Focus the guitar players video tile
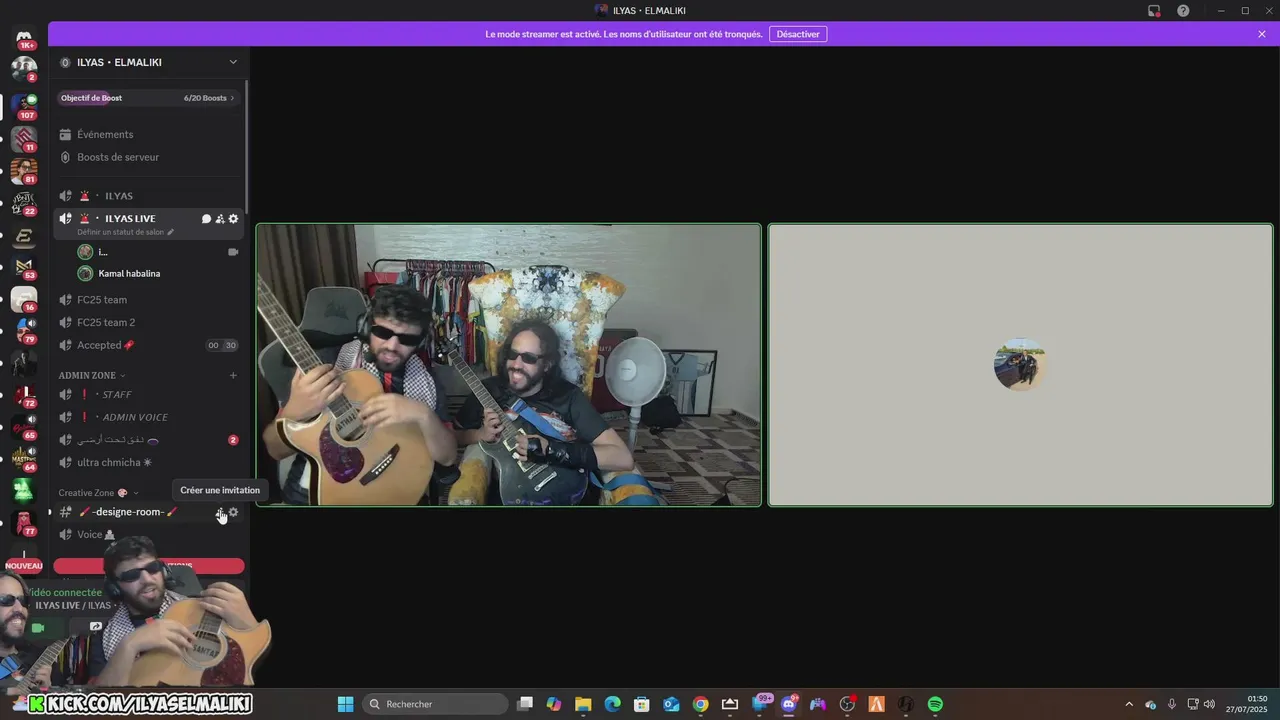The width and height of the screenshot is (1280, 720). pos(509,365)
